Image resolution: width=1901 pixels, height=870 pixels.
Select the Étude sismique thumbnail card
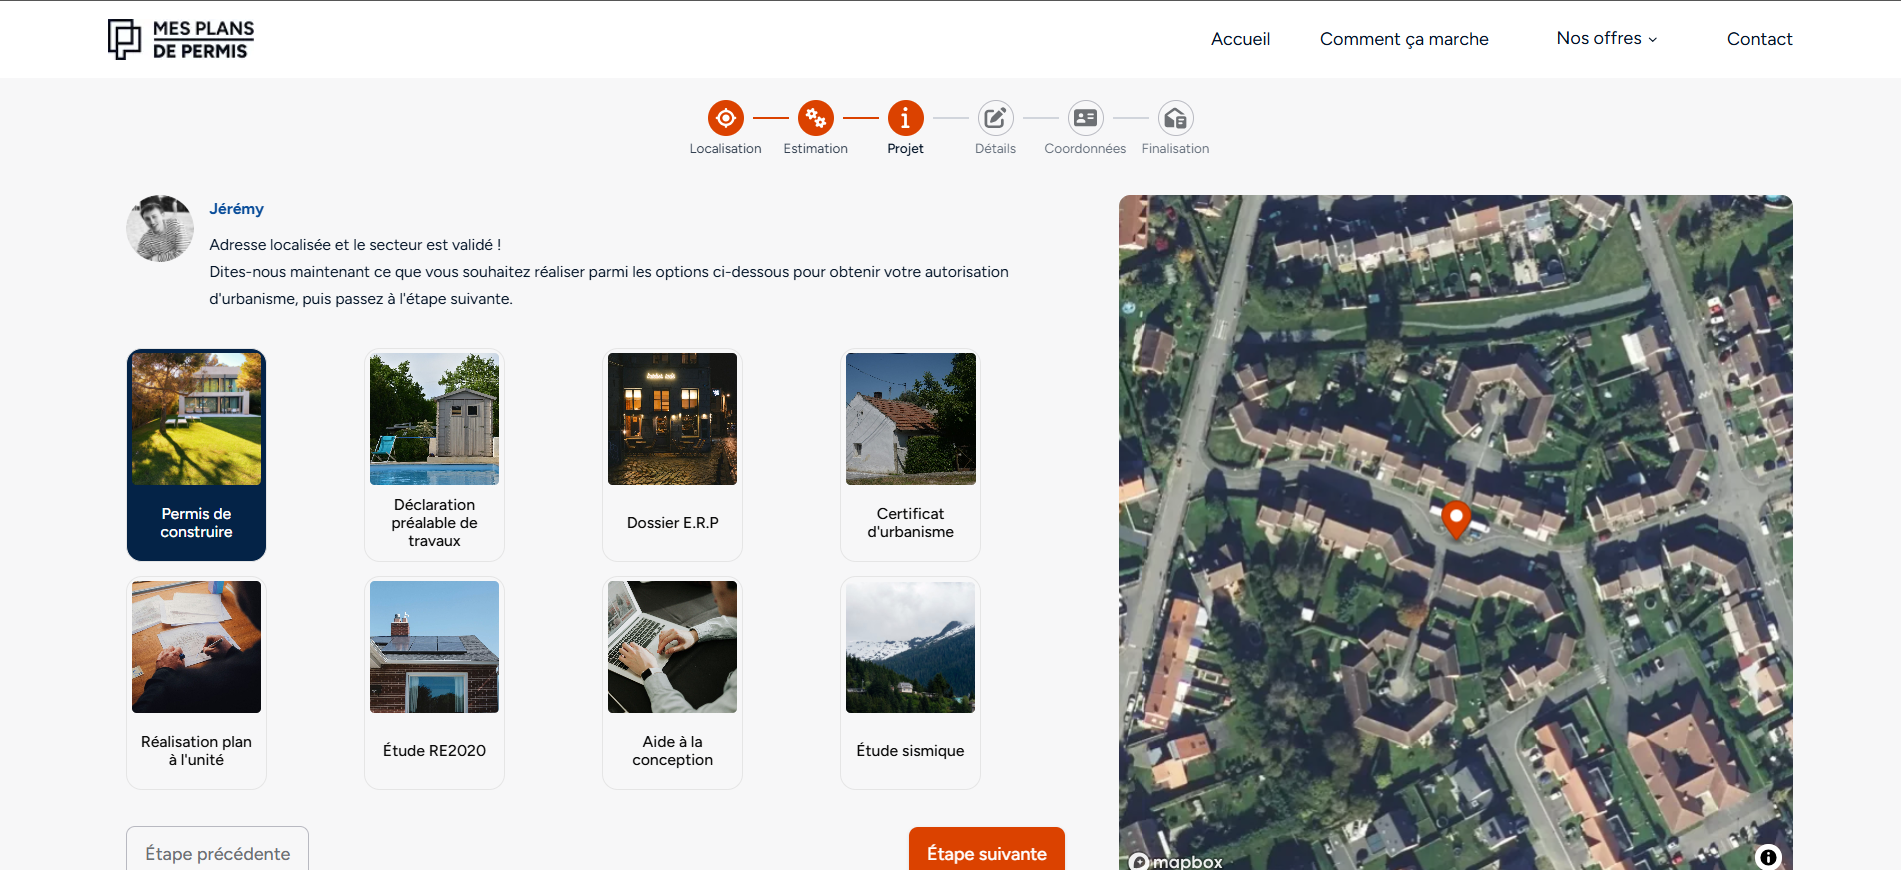coord(910,682)
